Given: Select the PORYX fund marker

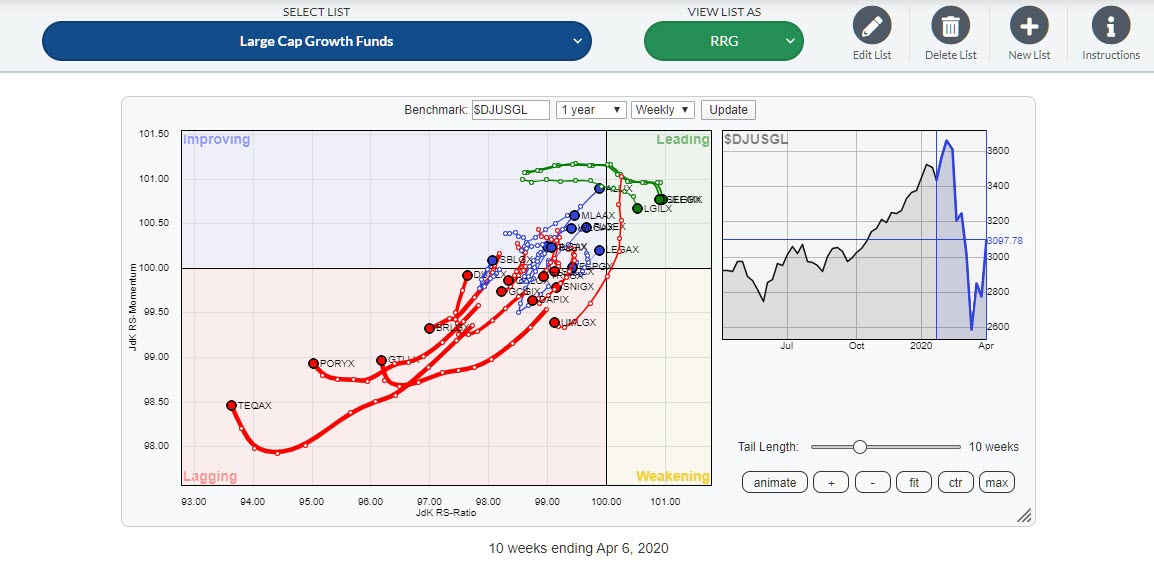Looking at the screenshot, I should click(313, 363).
